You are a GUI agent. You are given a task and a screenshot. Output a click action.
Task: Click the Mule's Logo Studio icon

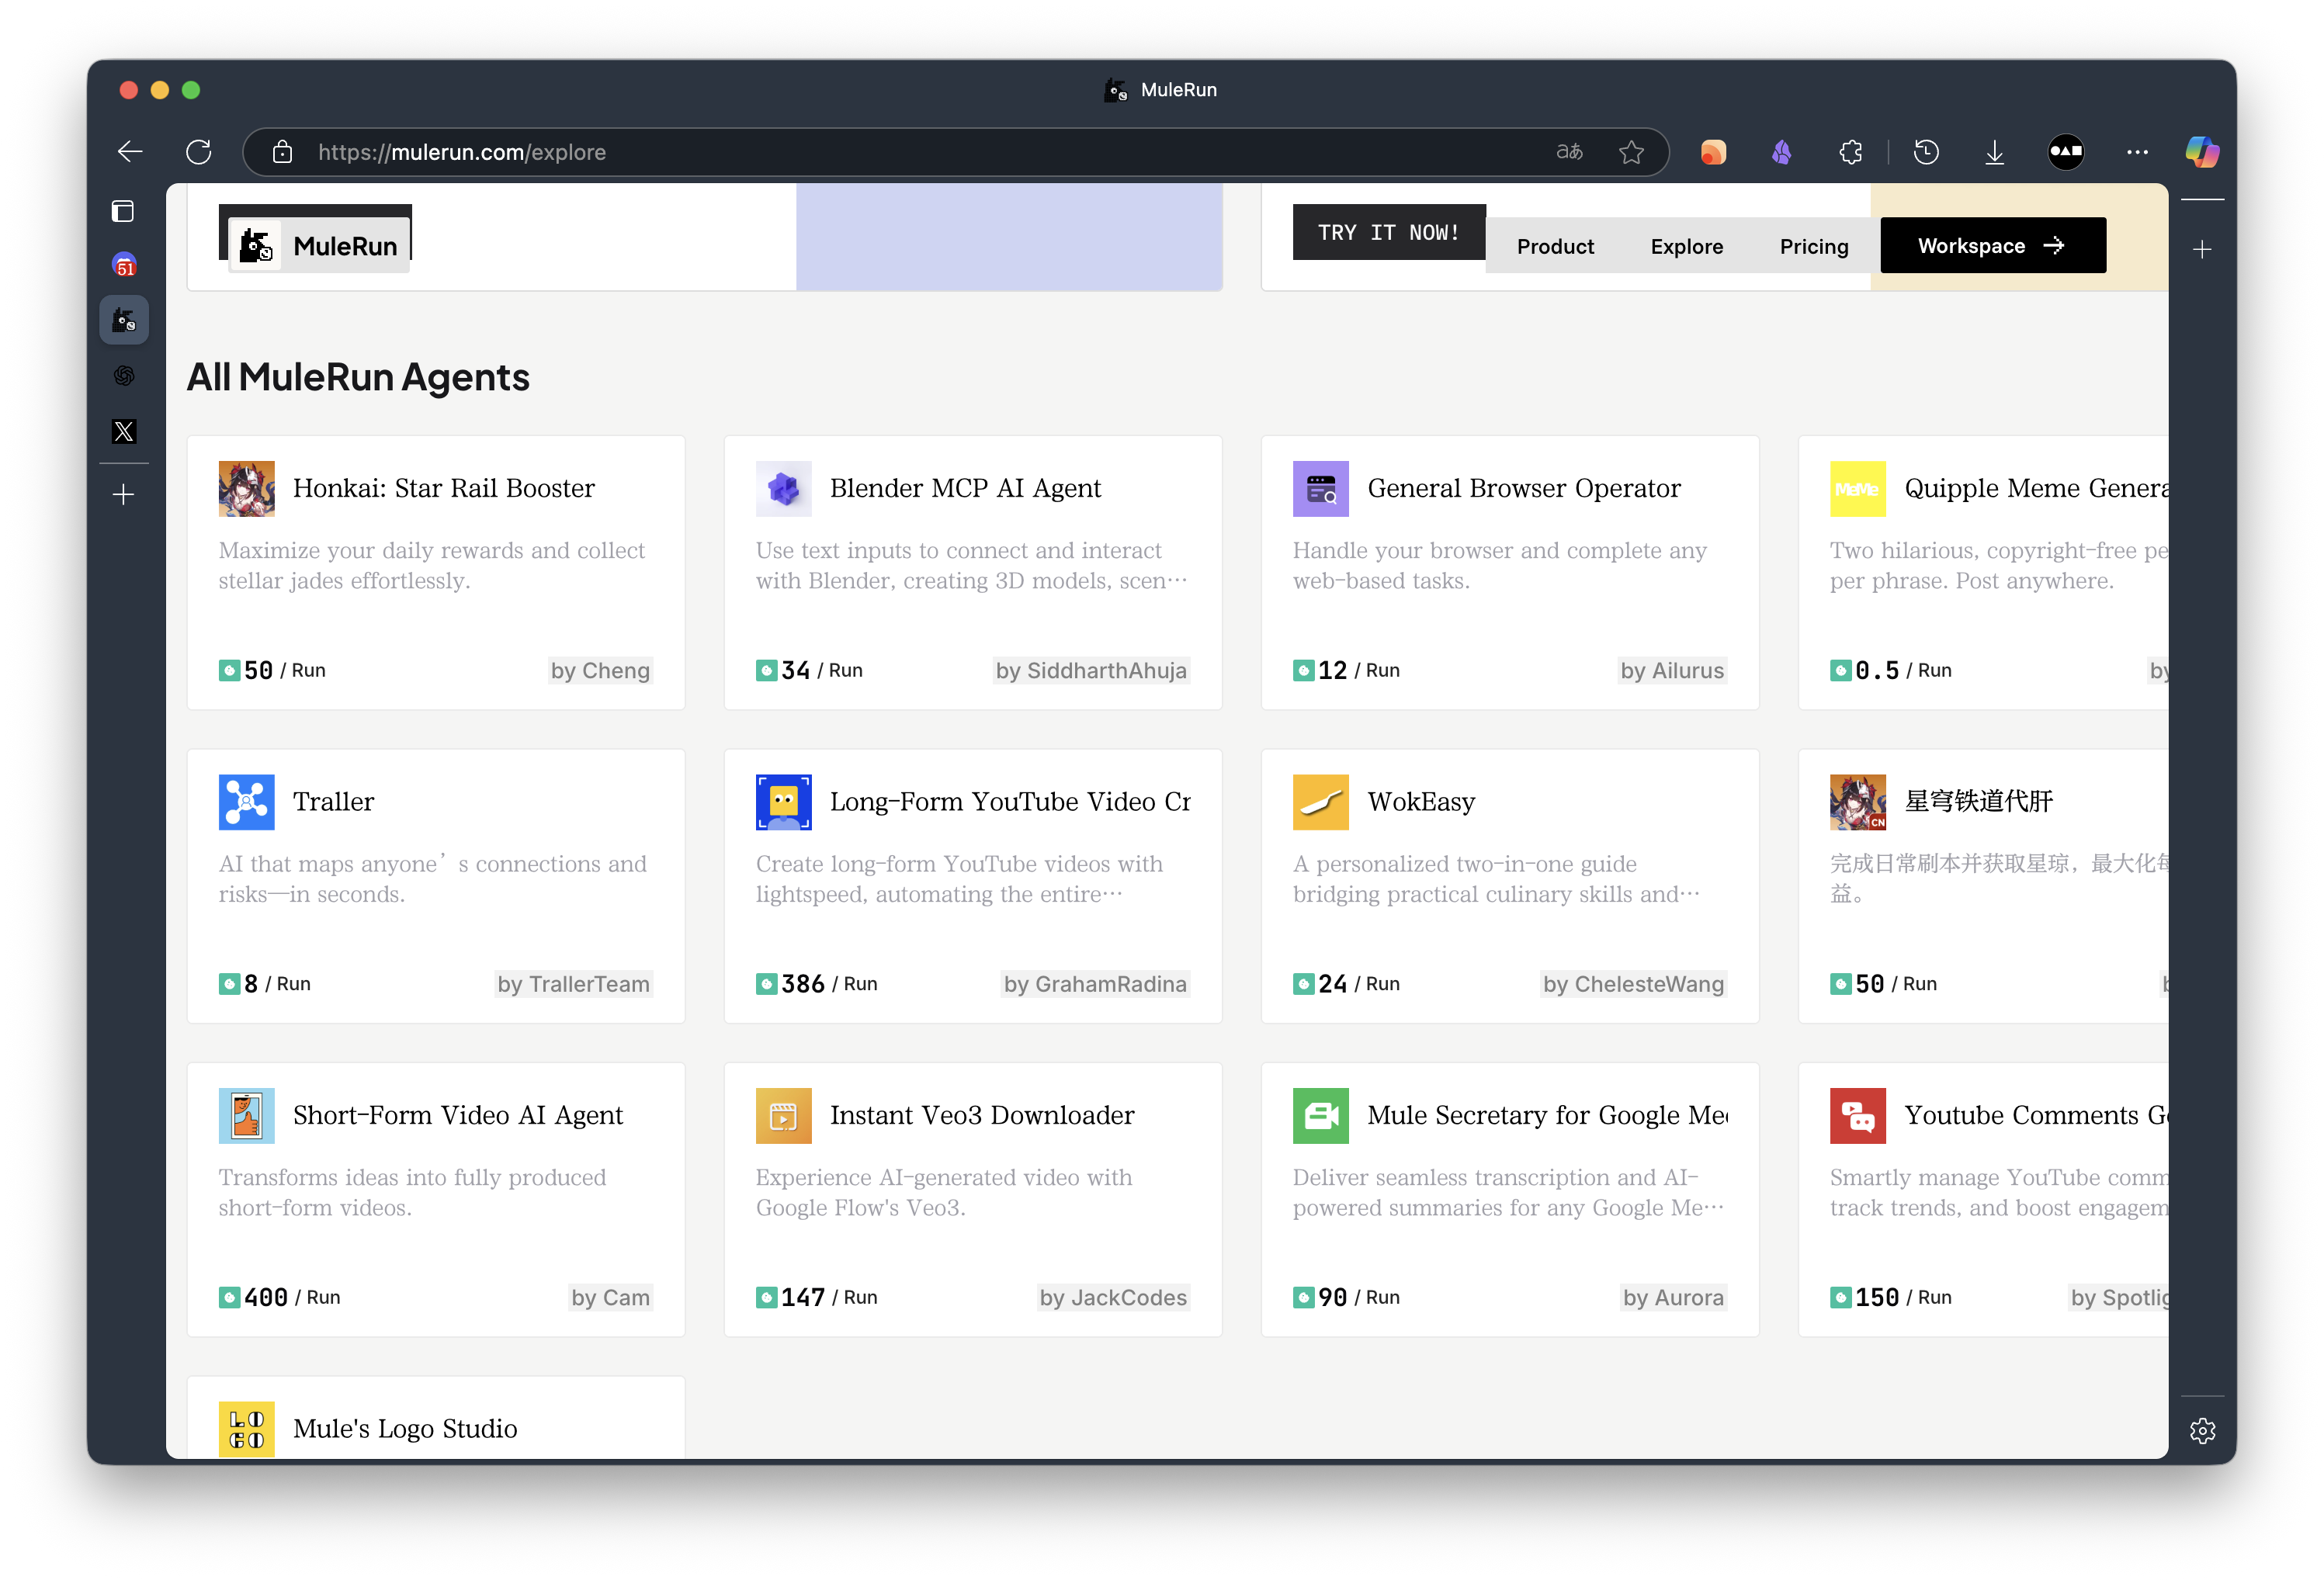click(246, 1429)
